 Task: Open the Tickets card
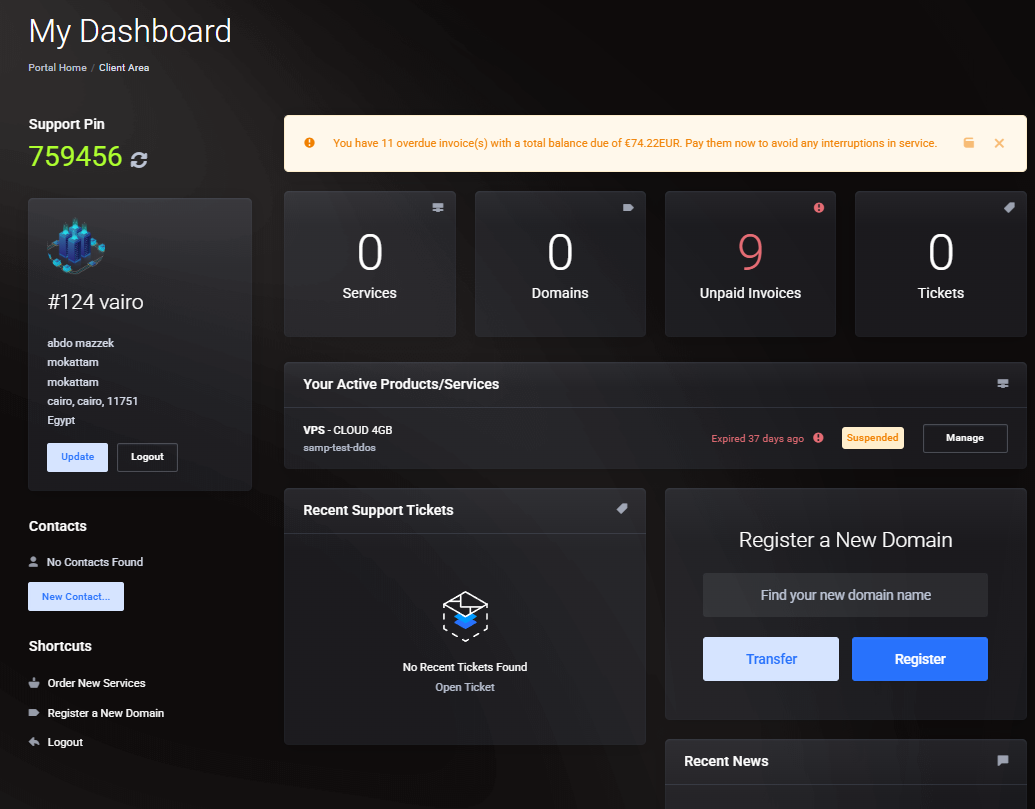pos(941,264)
